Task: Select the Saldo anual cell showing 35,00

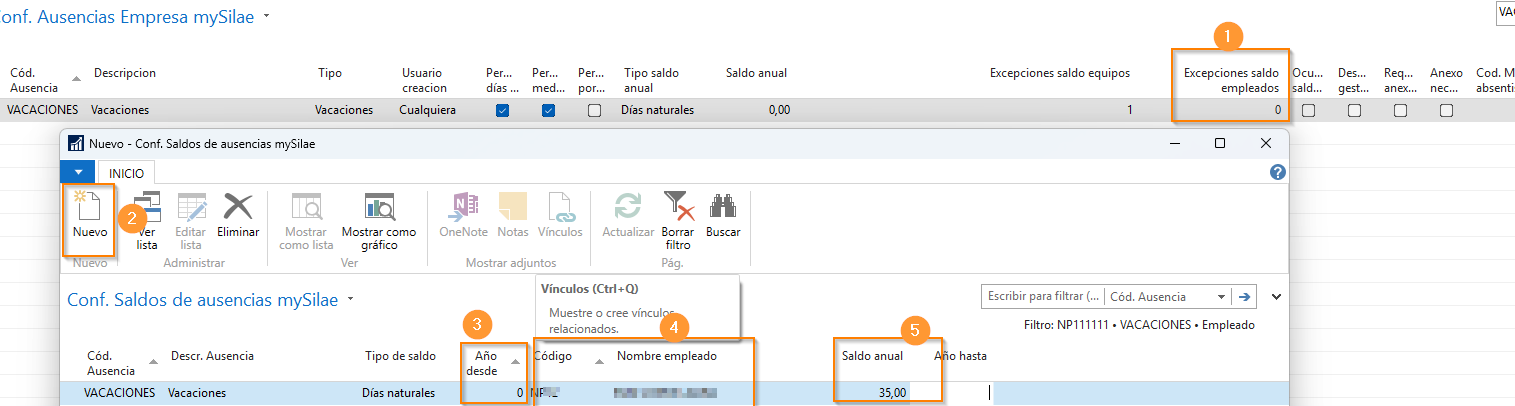Action: coord(873,393)
